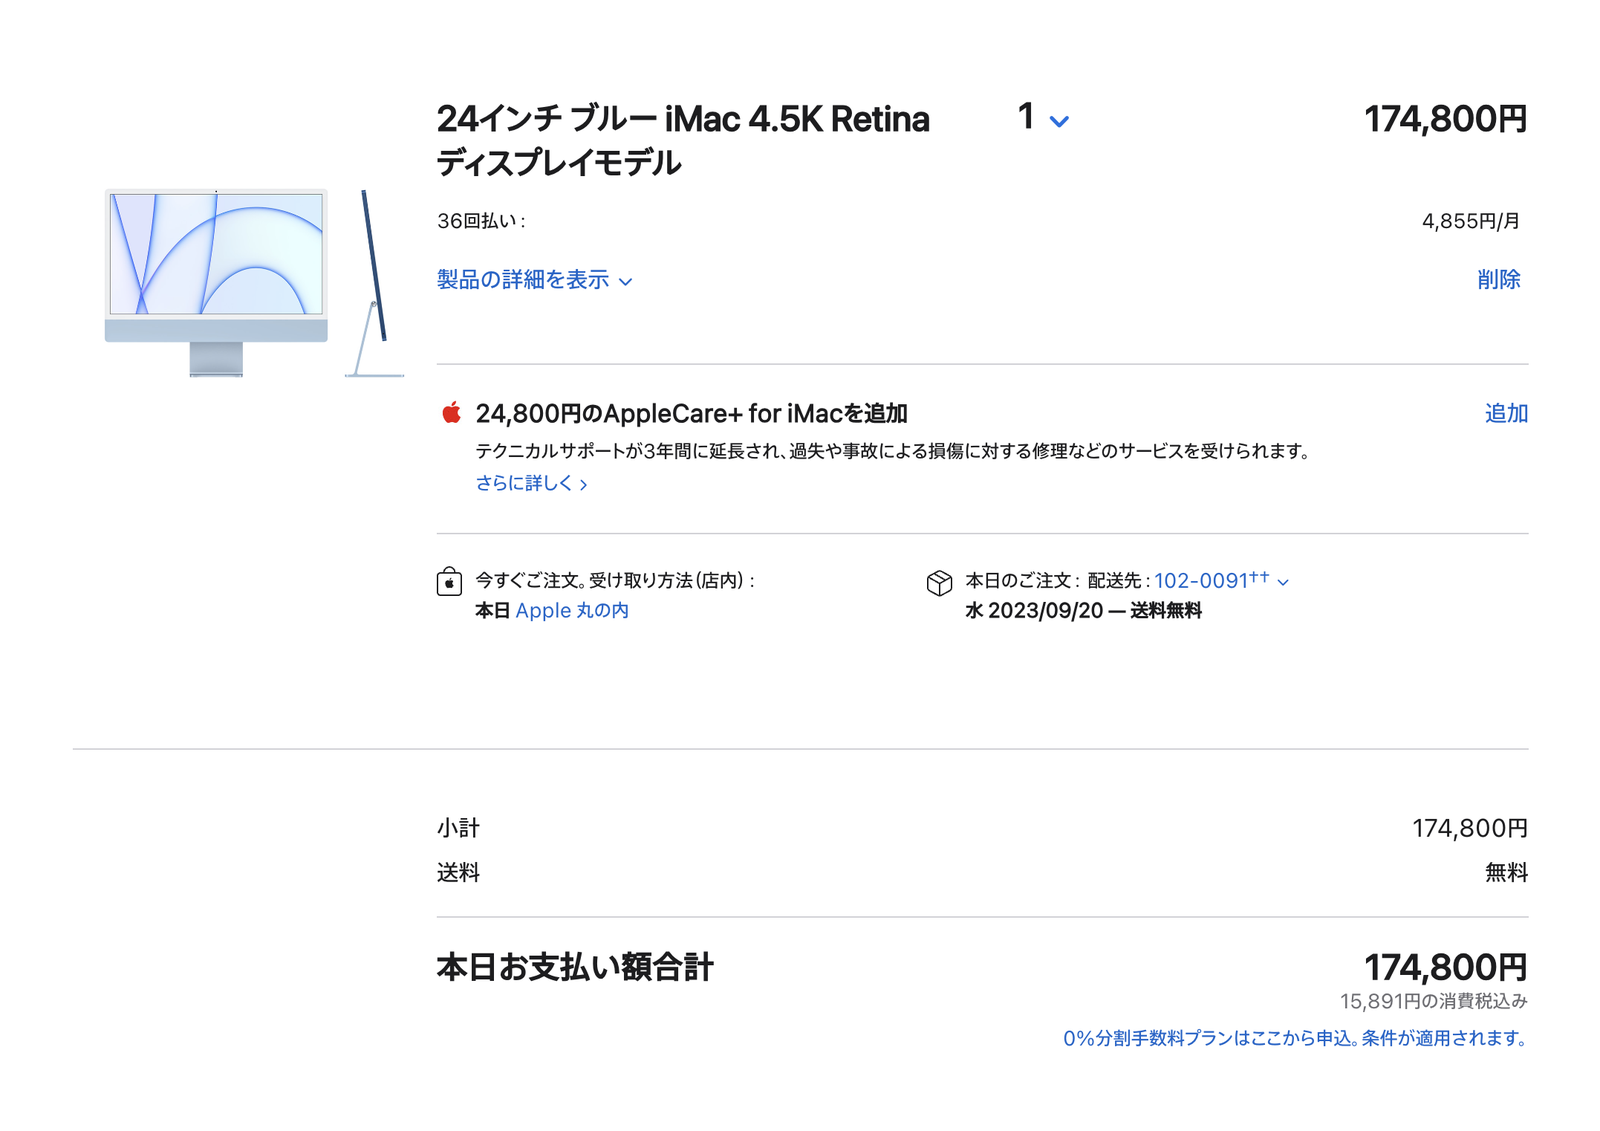Click the store pickup bag icon

(449, 582)
